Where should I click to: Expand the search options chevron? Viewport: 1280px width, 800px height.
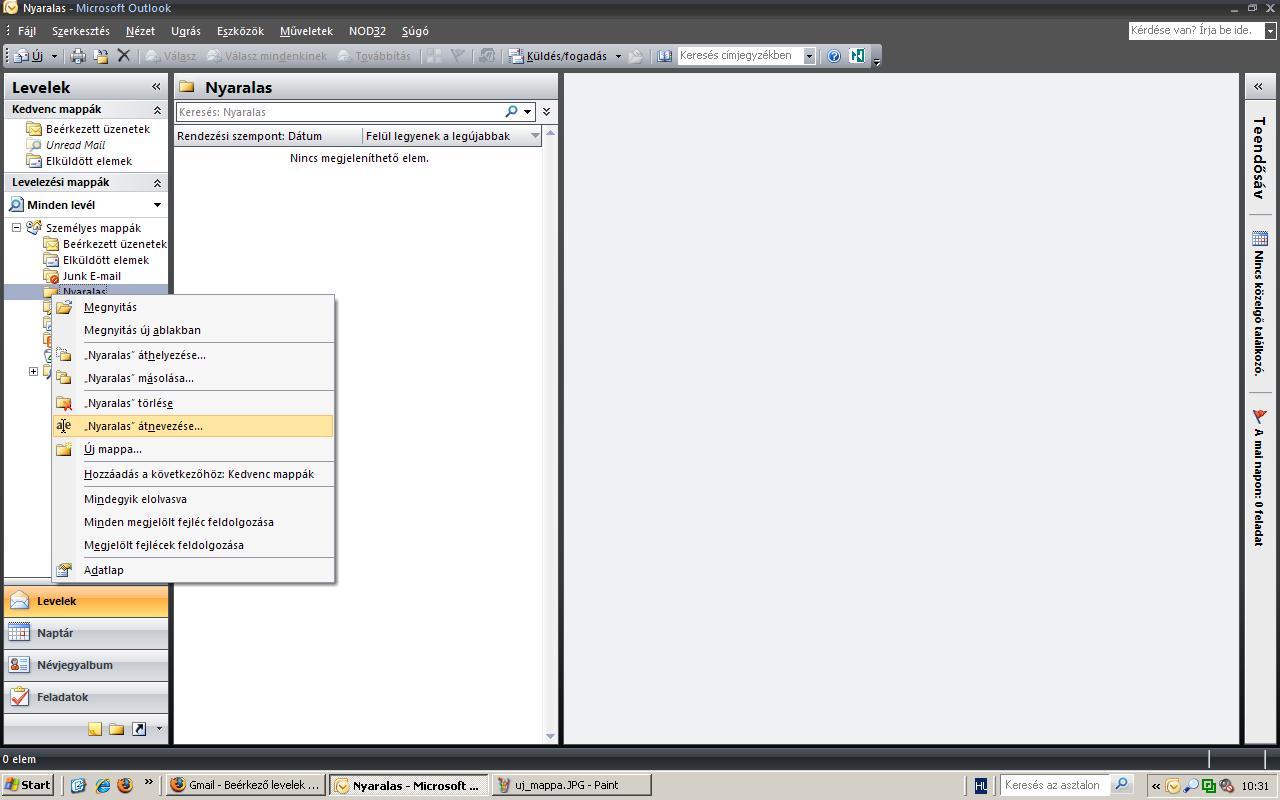tap(546, 112)
